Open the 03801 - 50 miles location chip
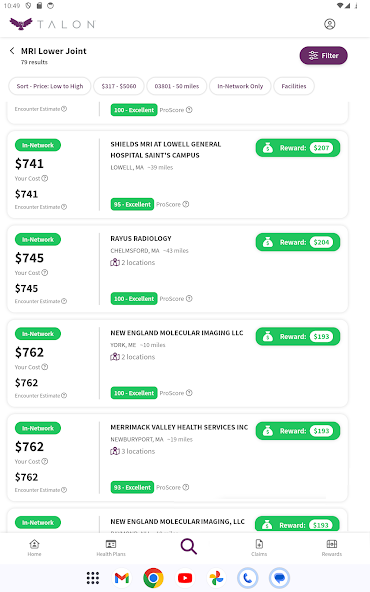The width and height of the screenshot is (370, 592). click(x=177, y=86)
